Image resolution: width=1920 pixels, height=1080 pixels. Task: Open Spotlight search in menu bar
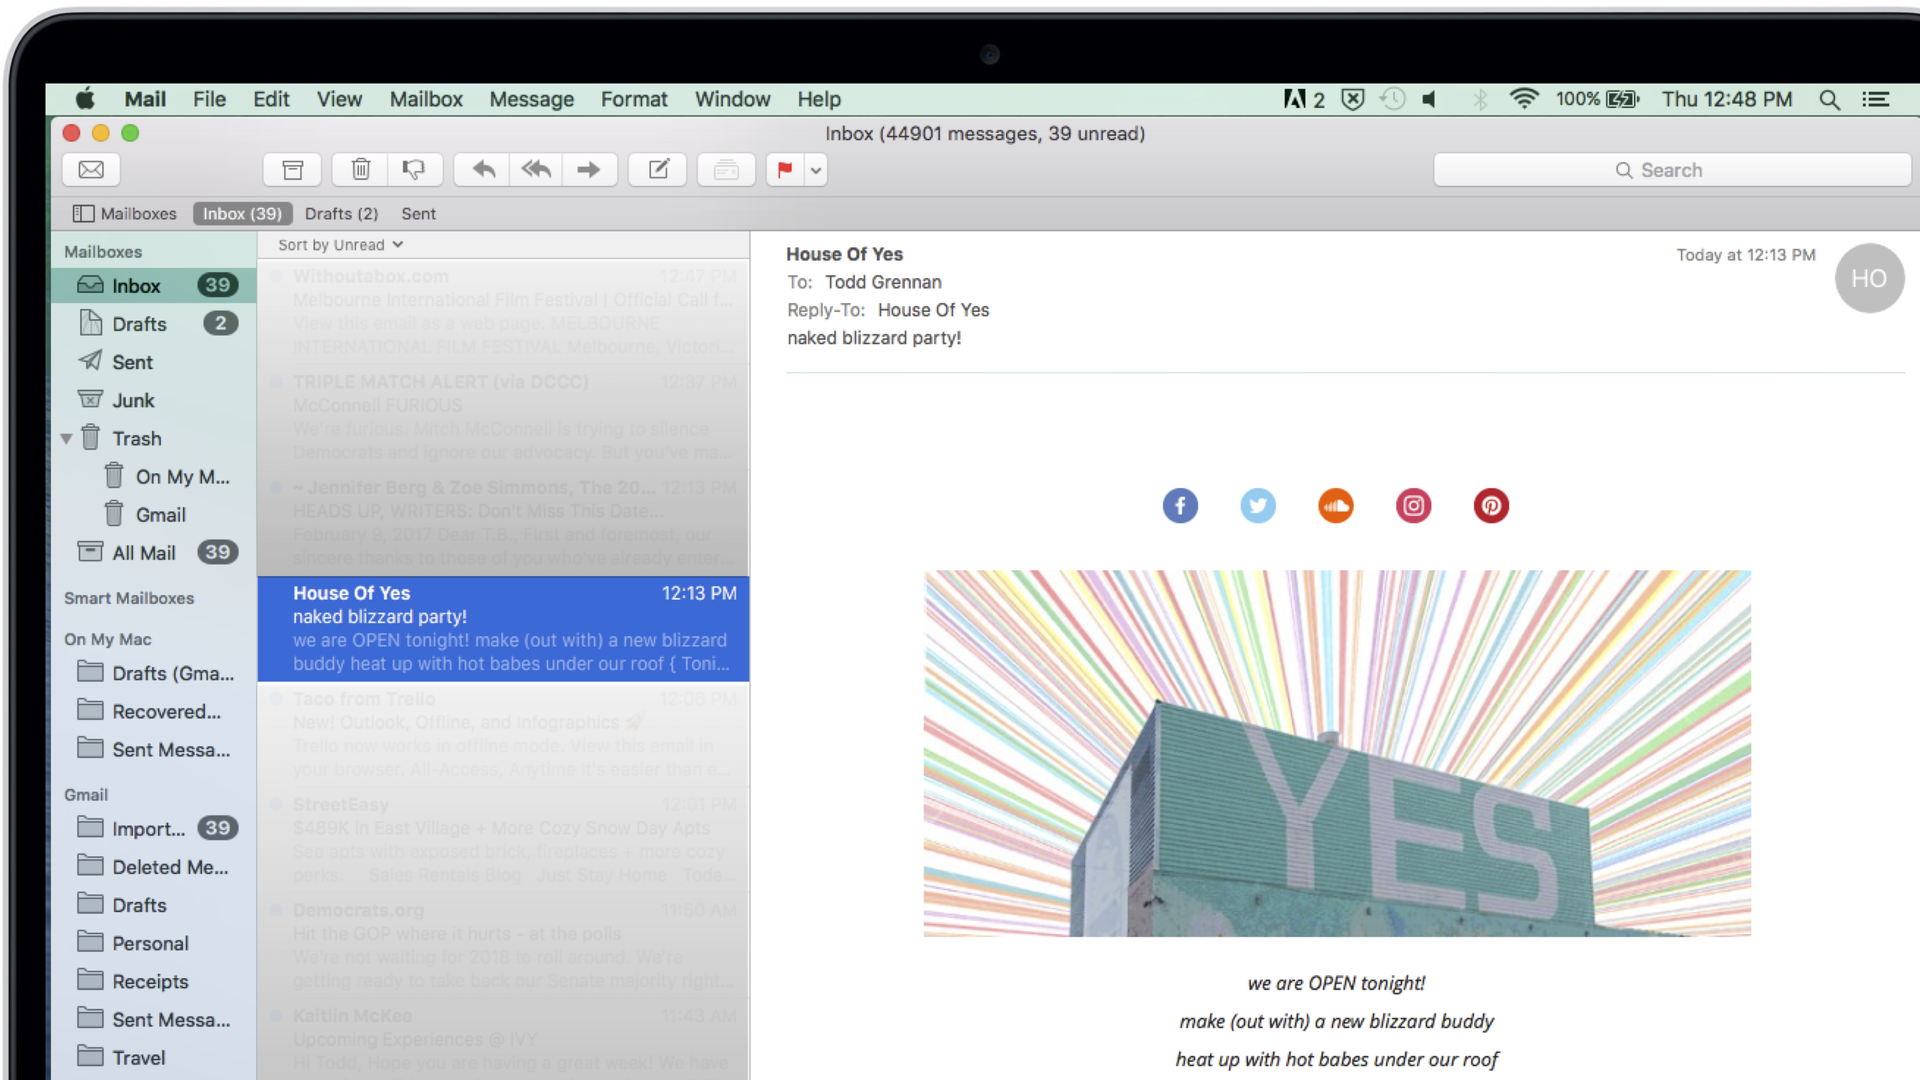coord(1829,99)
